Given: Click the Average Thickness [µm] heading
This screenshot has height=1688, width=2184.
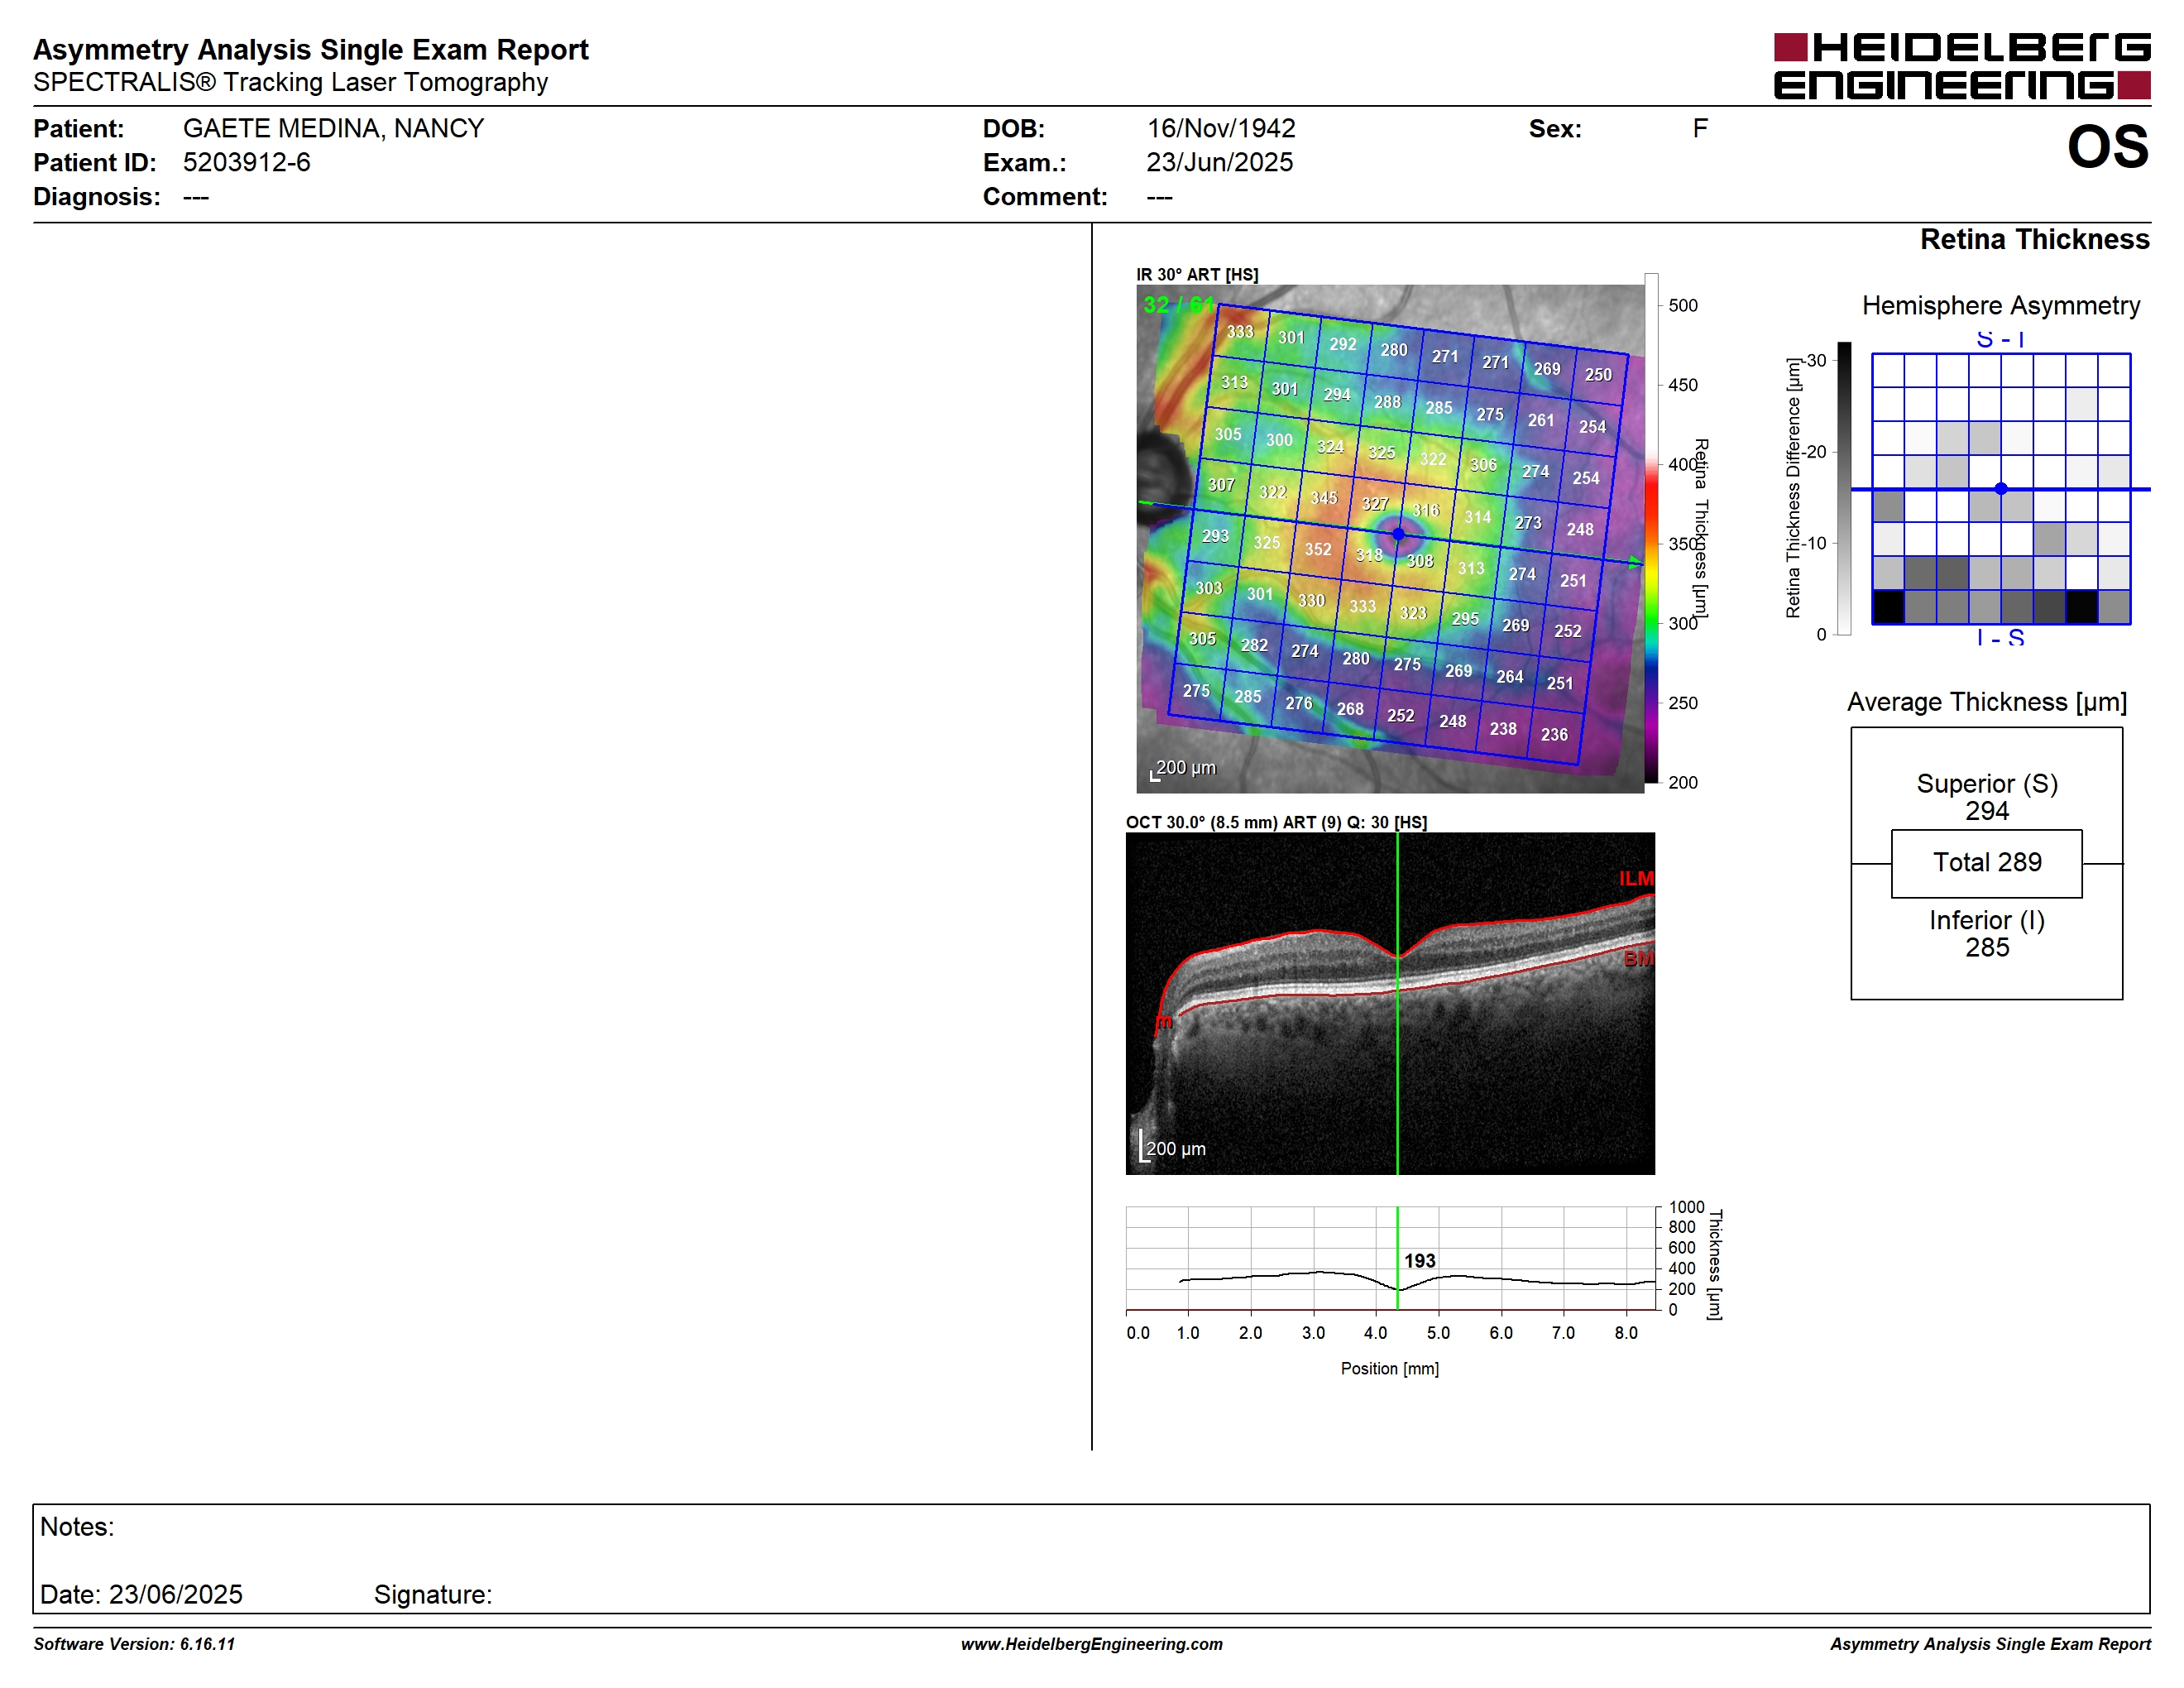Looking at the screenshot, I should click(1986, 702).
